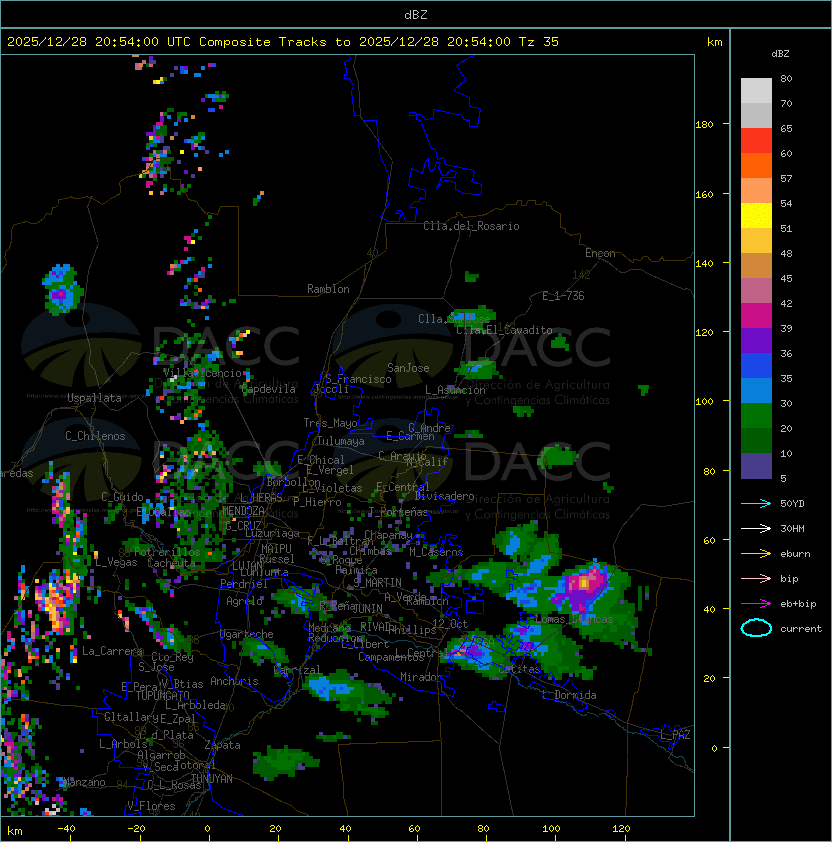Click the Manzano label on map

click(x=85, y=782)
